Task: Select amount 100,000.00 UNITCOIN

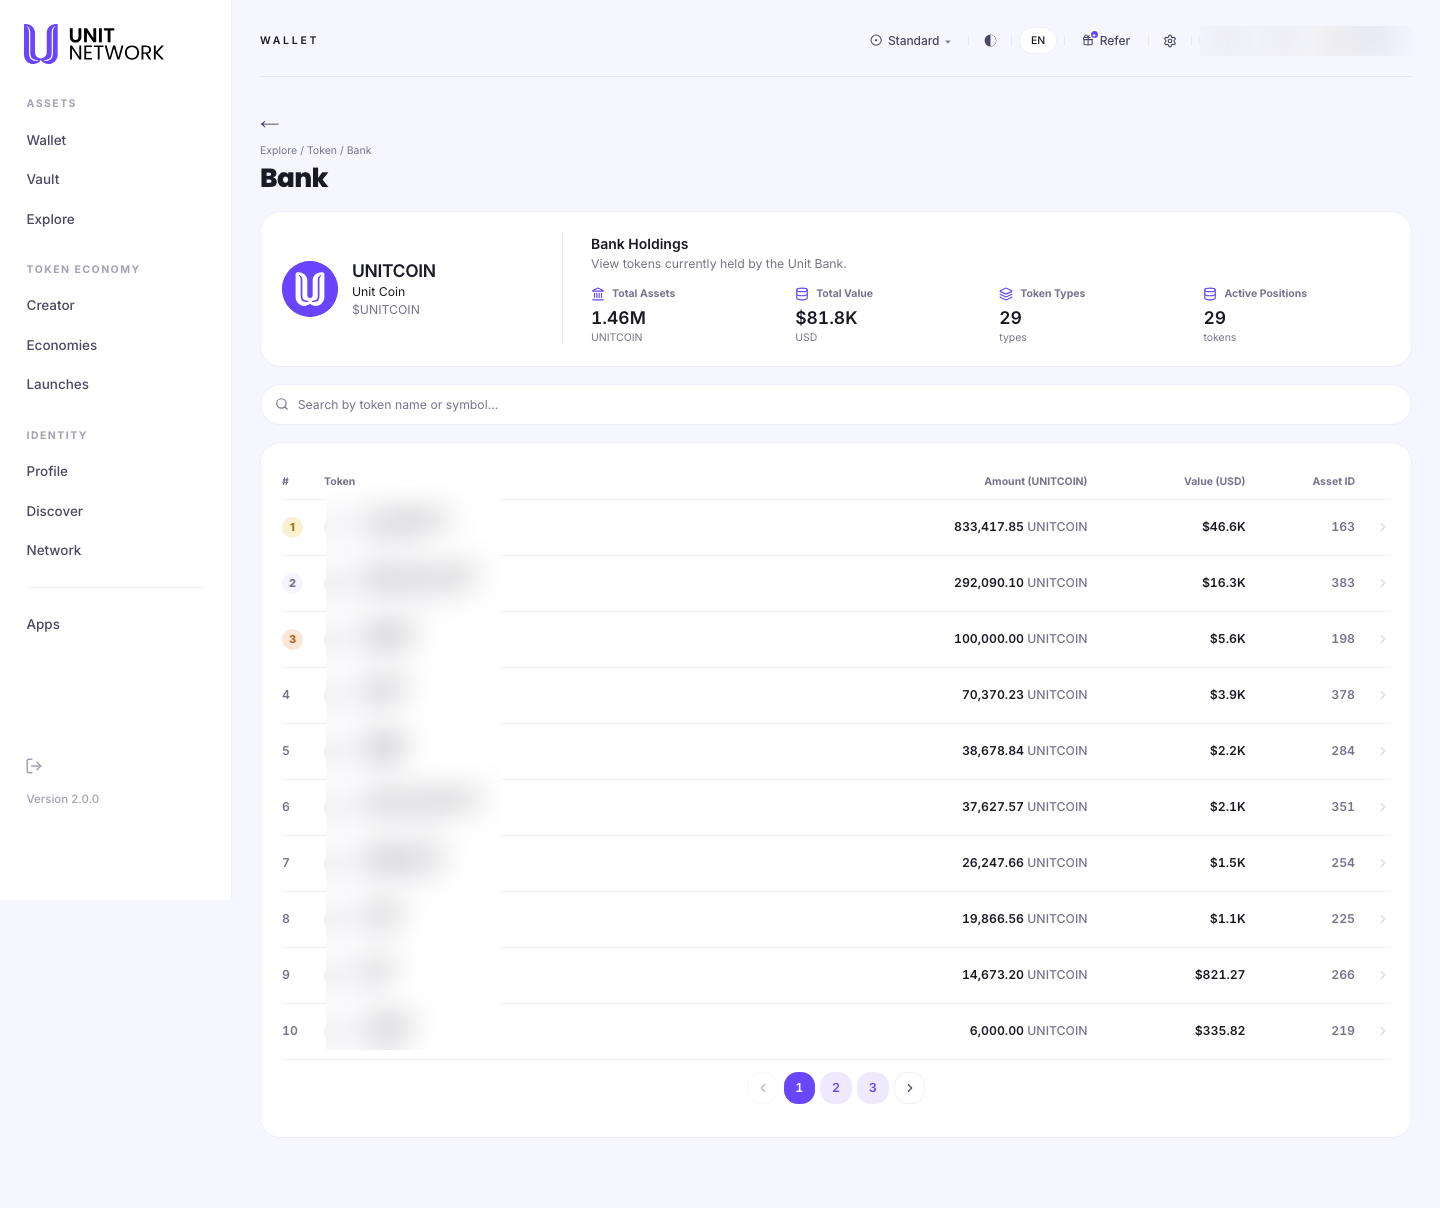Action: point(1020,639)
